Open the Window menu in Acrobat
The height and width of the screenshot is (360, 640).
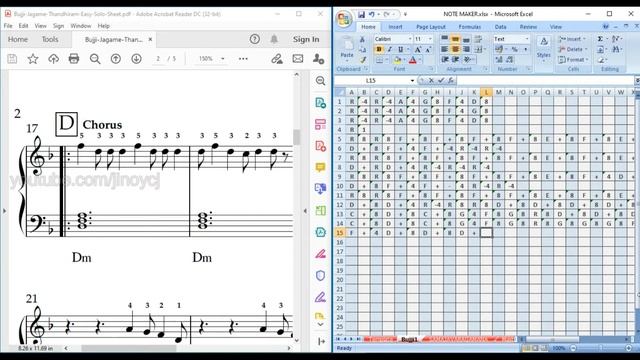80,26
